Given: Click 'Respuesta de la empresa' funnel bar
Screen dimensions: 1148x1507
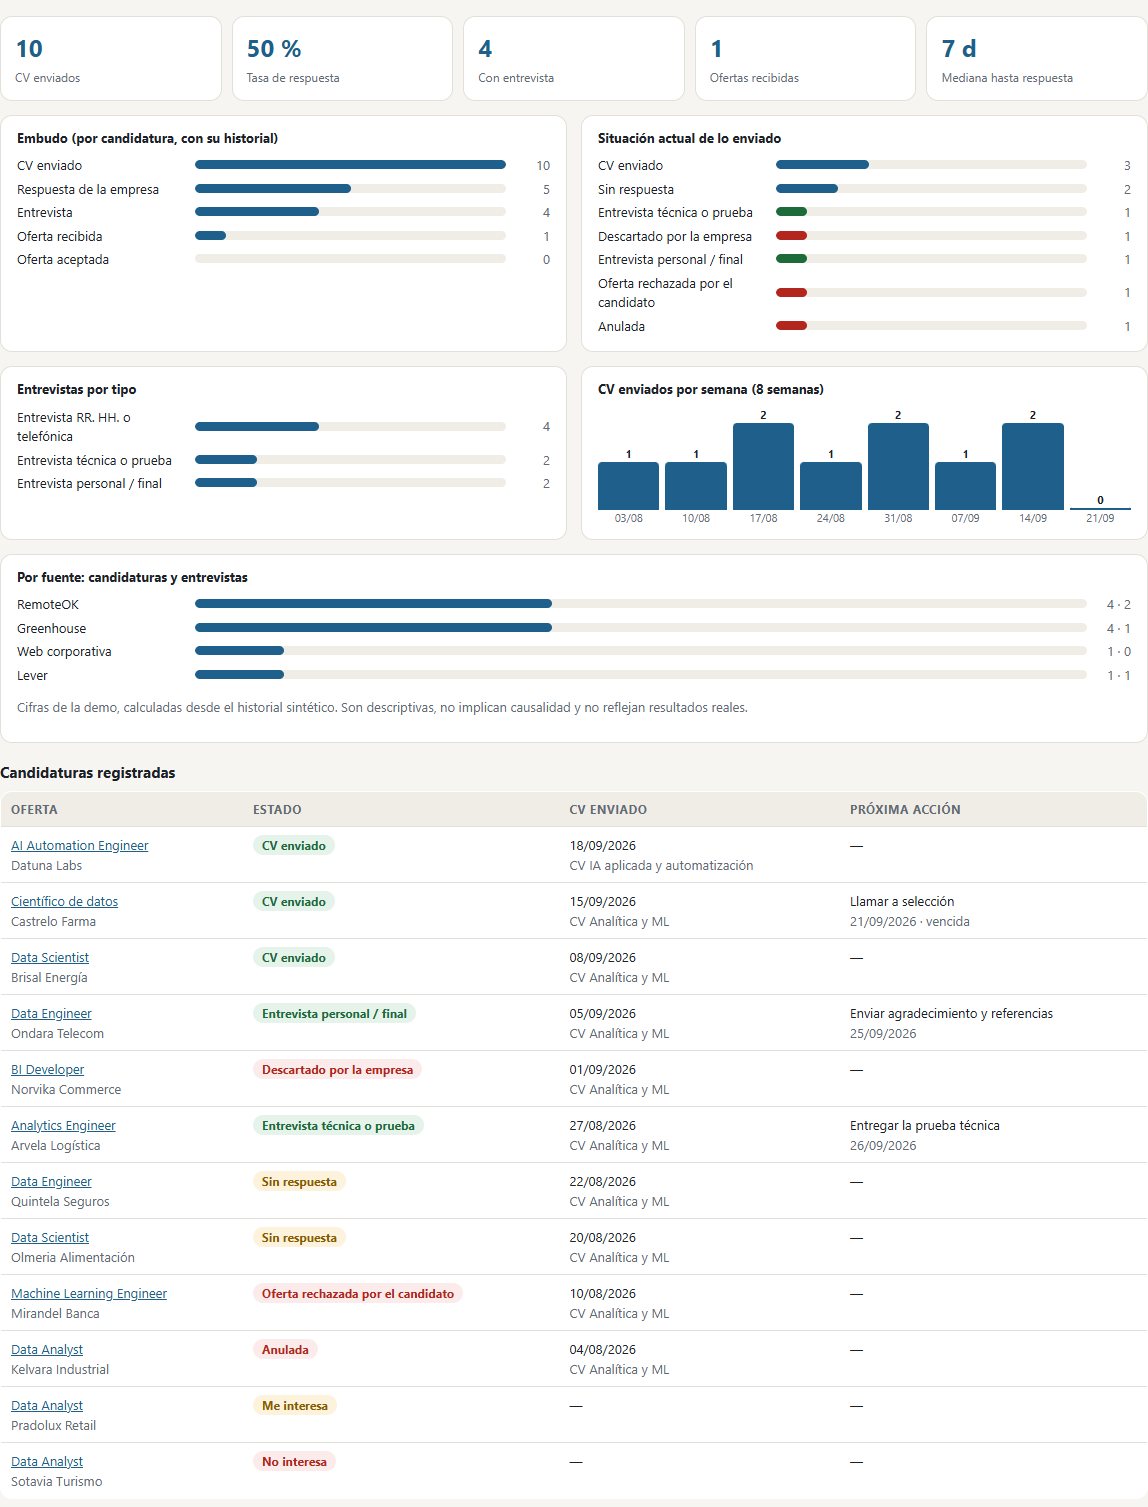Looking at the screenshot, I should pos(350,189).
